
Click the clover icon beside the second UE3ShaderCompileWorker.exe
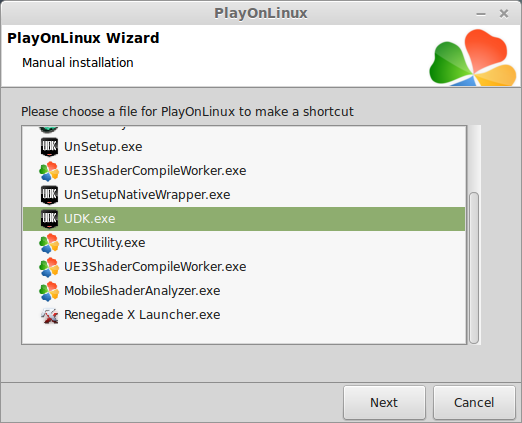coord(49,267)
